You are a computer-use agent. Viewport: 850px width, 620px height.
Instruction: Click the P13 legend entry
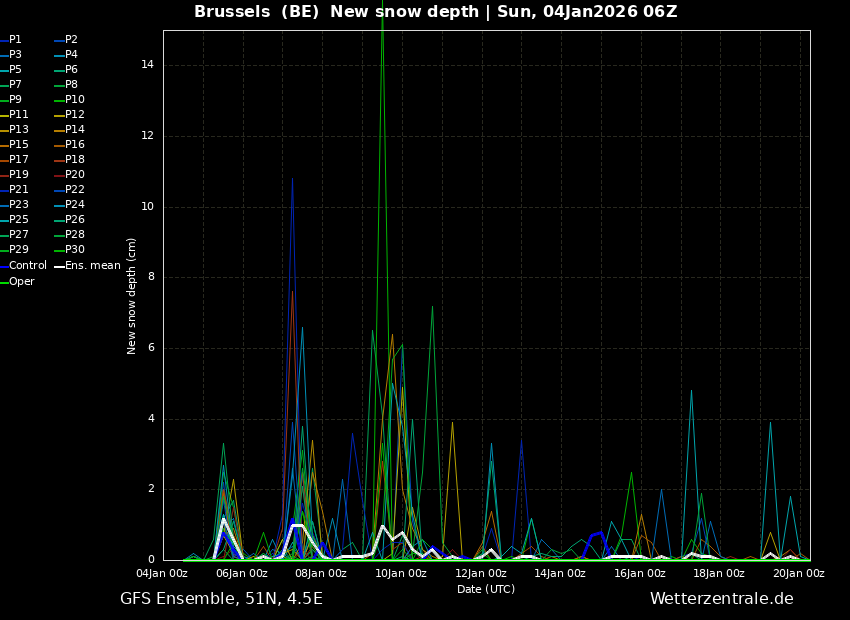14,130
